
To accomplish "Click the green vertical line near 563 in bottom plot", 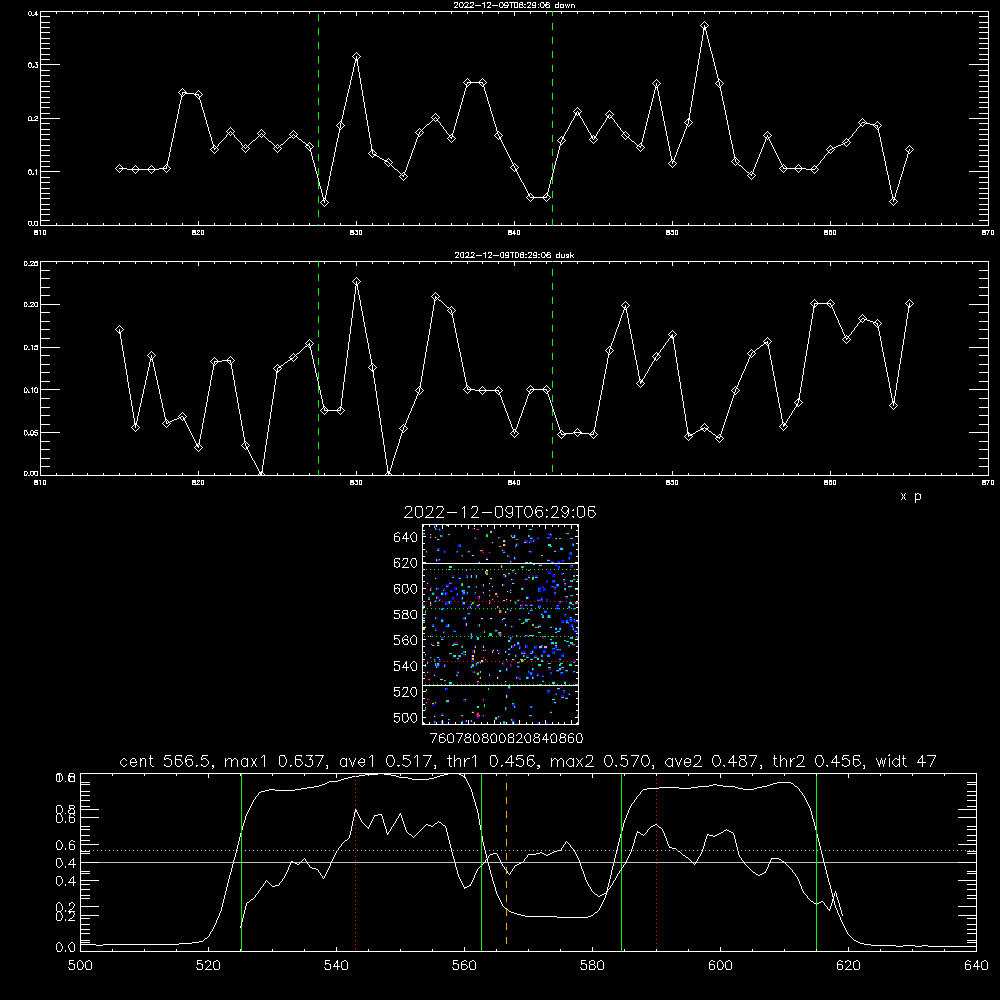I will pos(482,861).
